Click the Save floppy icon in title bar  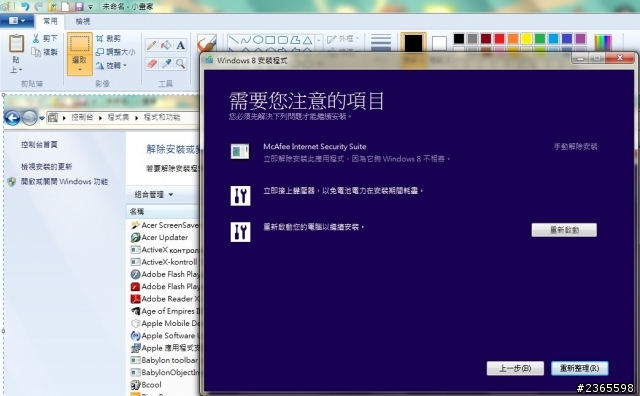click(79, 7)
